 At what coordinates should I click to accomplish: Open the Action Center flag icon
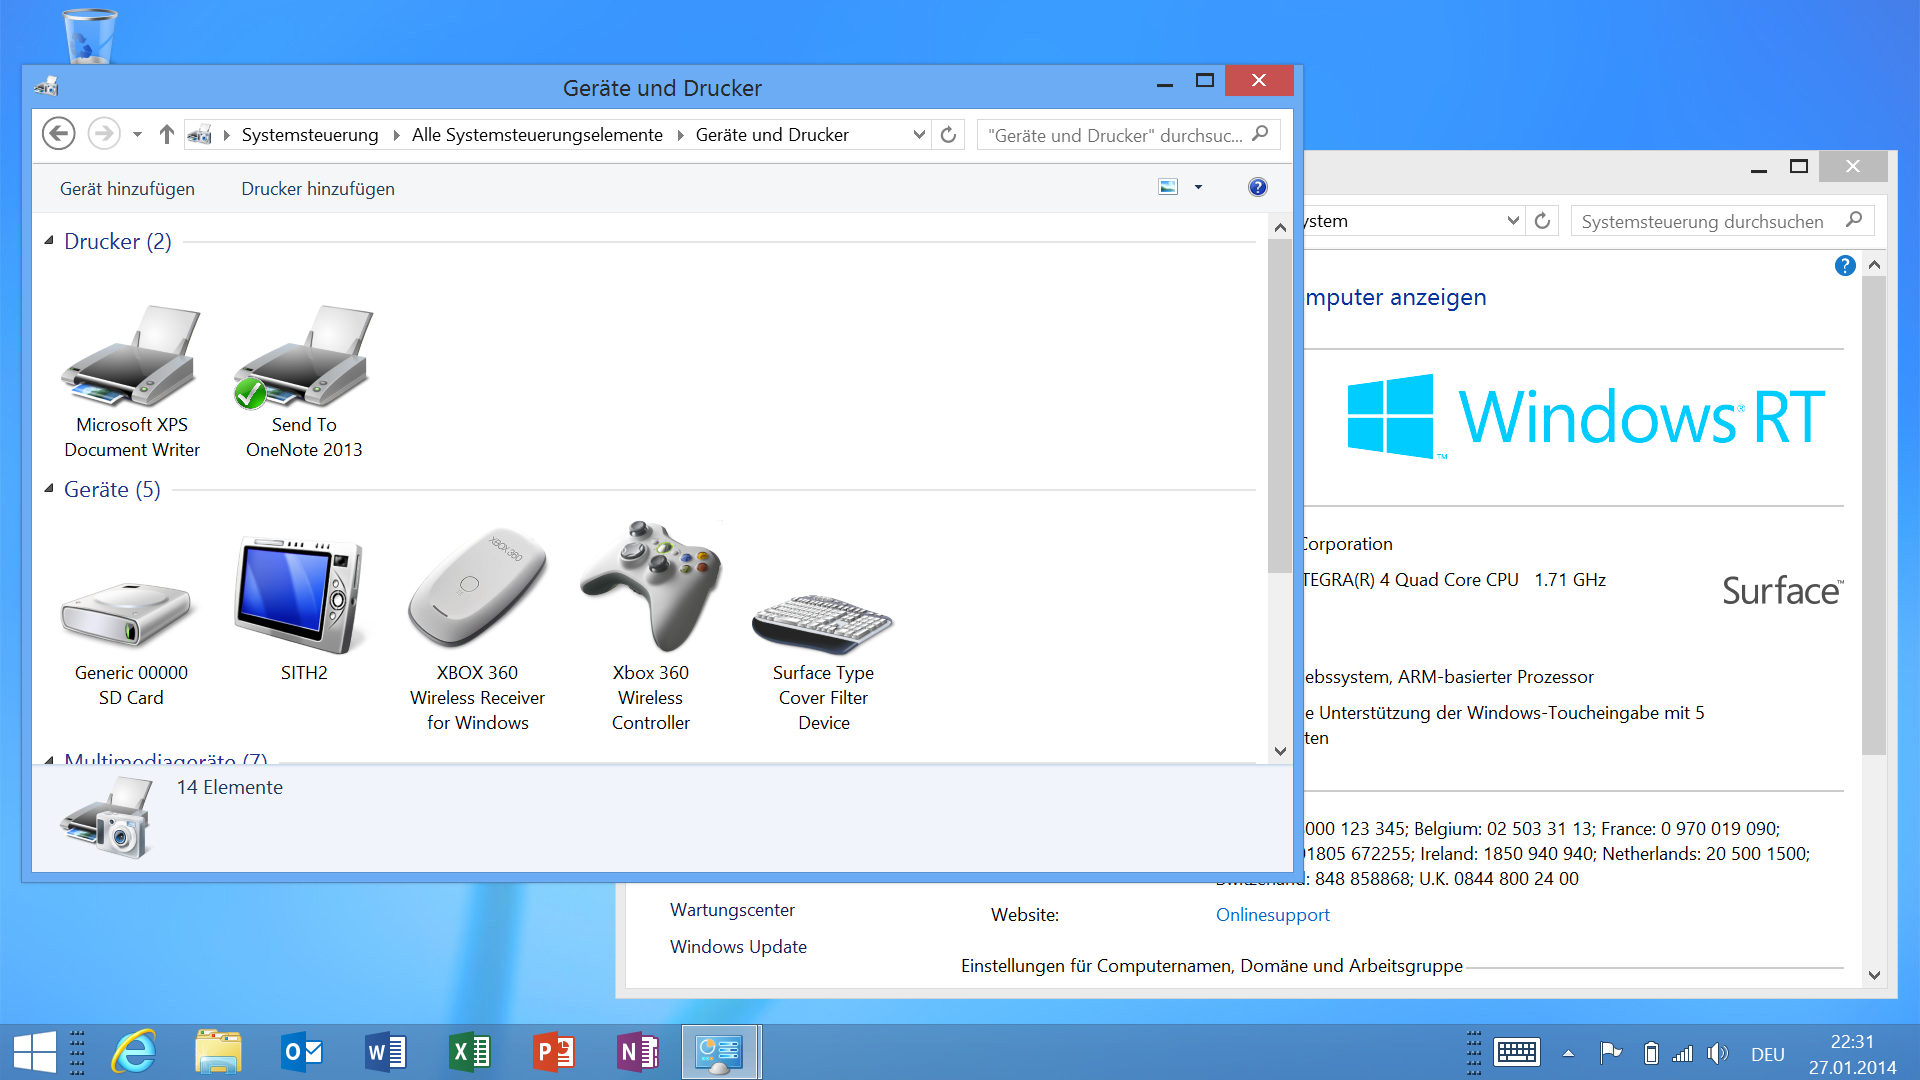pos(1610,1053)
